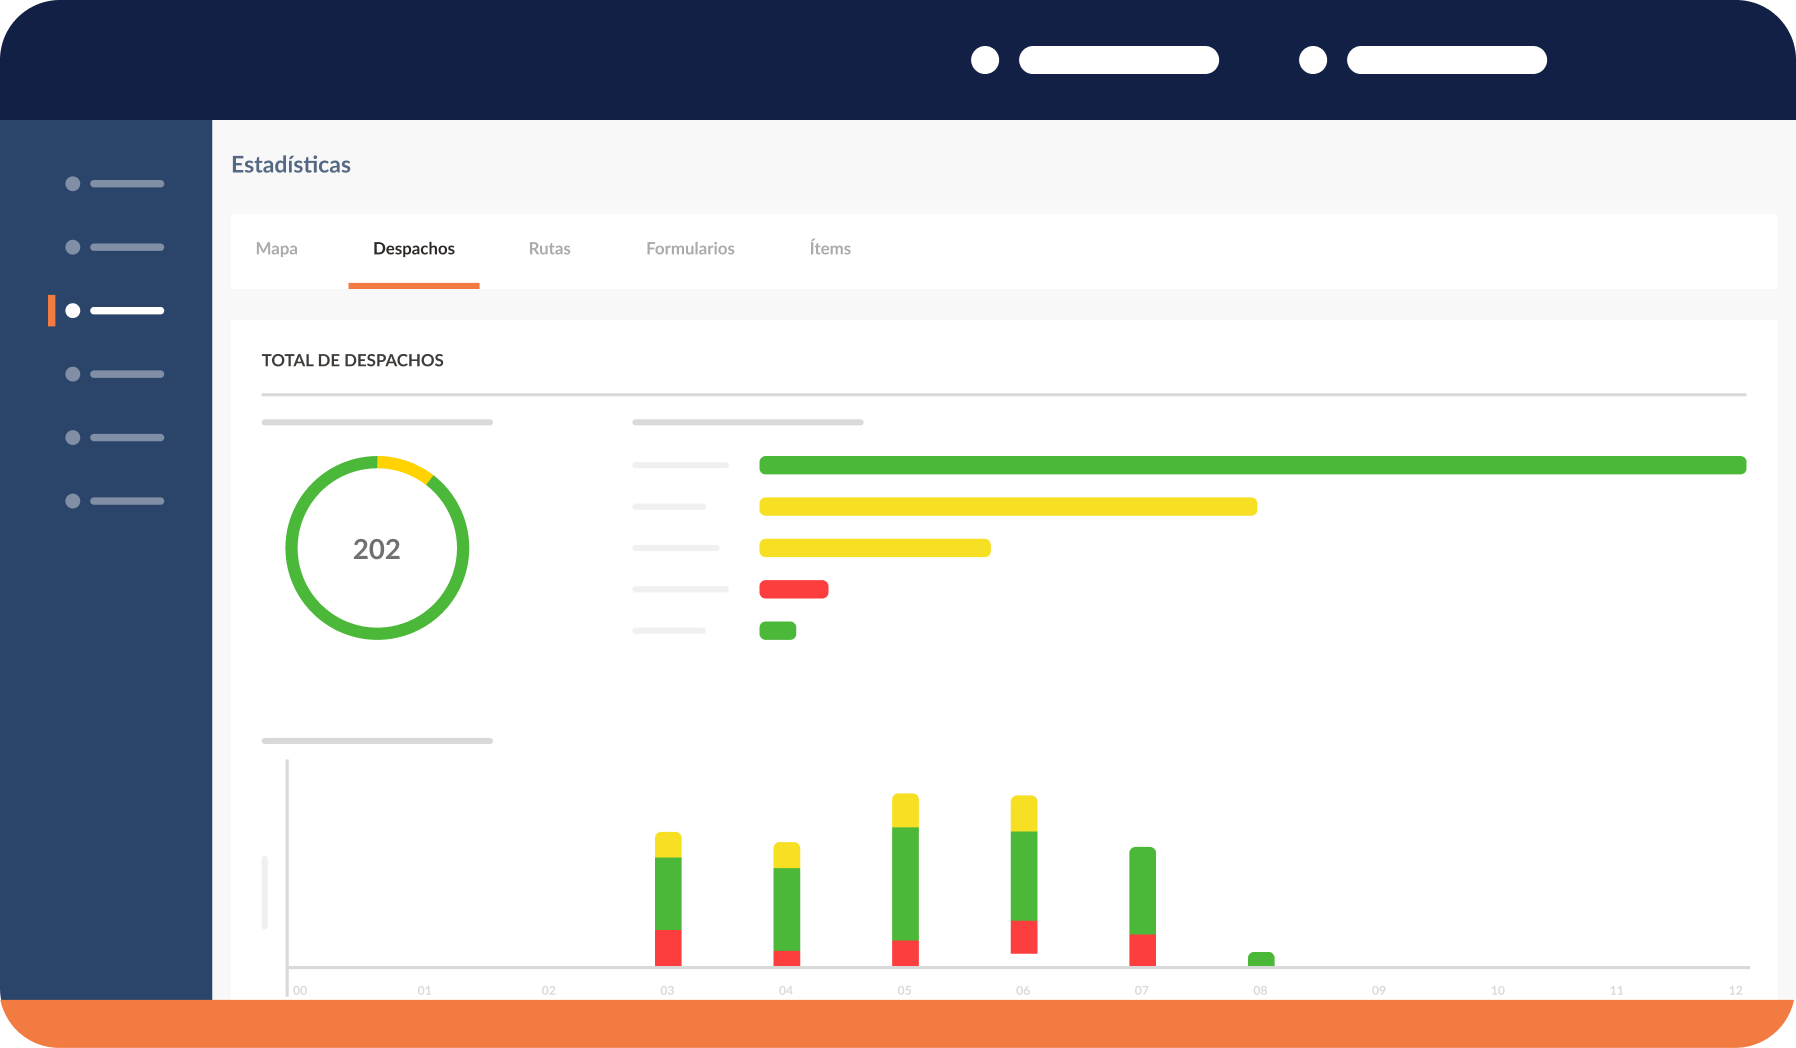Viewport: 1796px width, 1048px height.
Task: Click the TOTAL DE DESPACHOS heading
Action: [x=353, y=360]
